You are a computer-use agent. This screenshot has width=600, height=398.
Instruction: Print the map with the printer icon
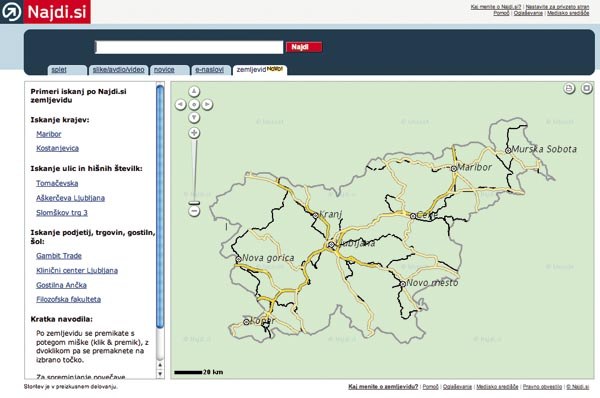click(x=569, y=88)
